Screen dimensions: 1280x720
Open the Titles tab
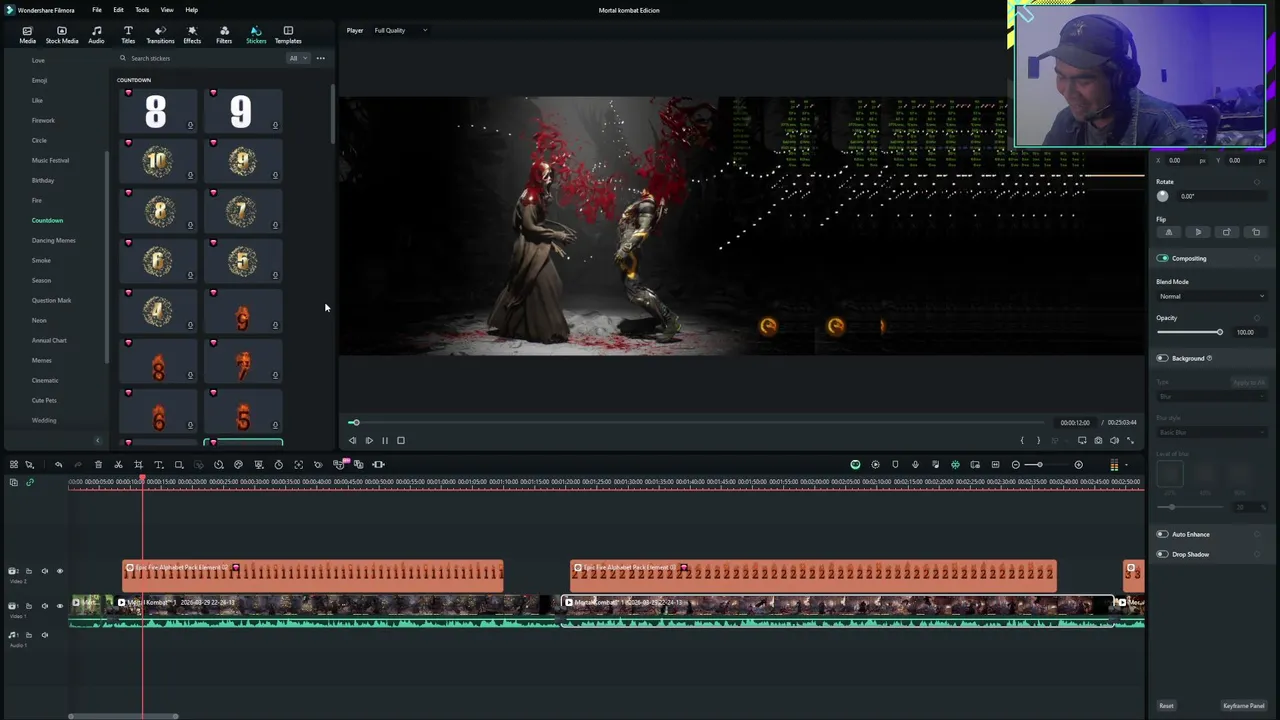[x=128, y=35]
